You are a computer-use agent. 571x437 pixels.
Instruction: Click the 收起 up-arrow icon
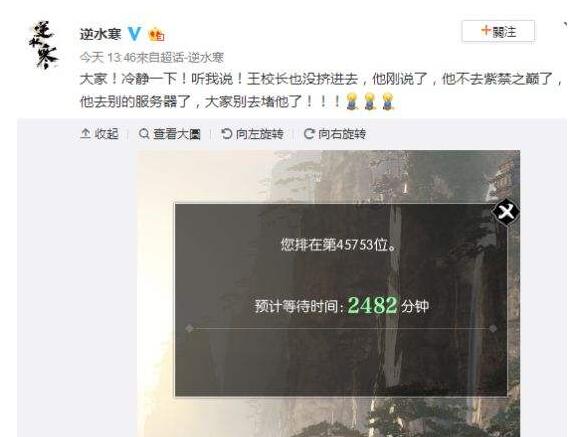[85, 134]
